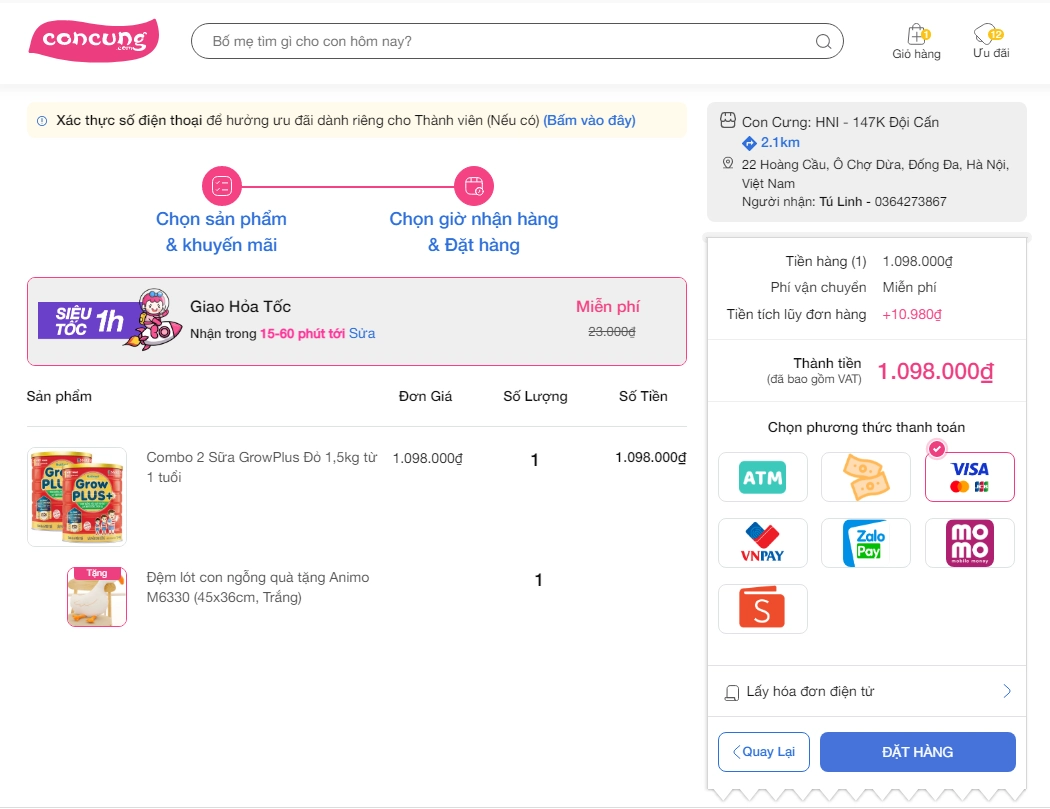This screenshot has width=1050, height=809.
Task: Click the Con Cung logo
Action: coord(93,40)
